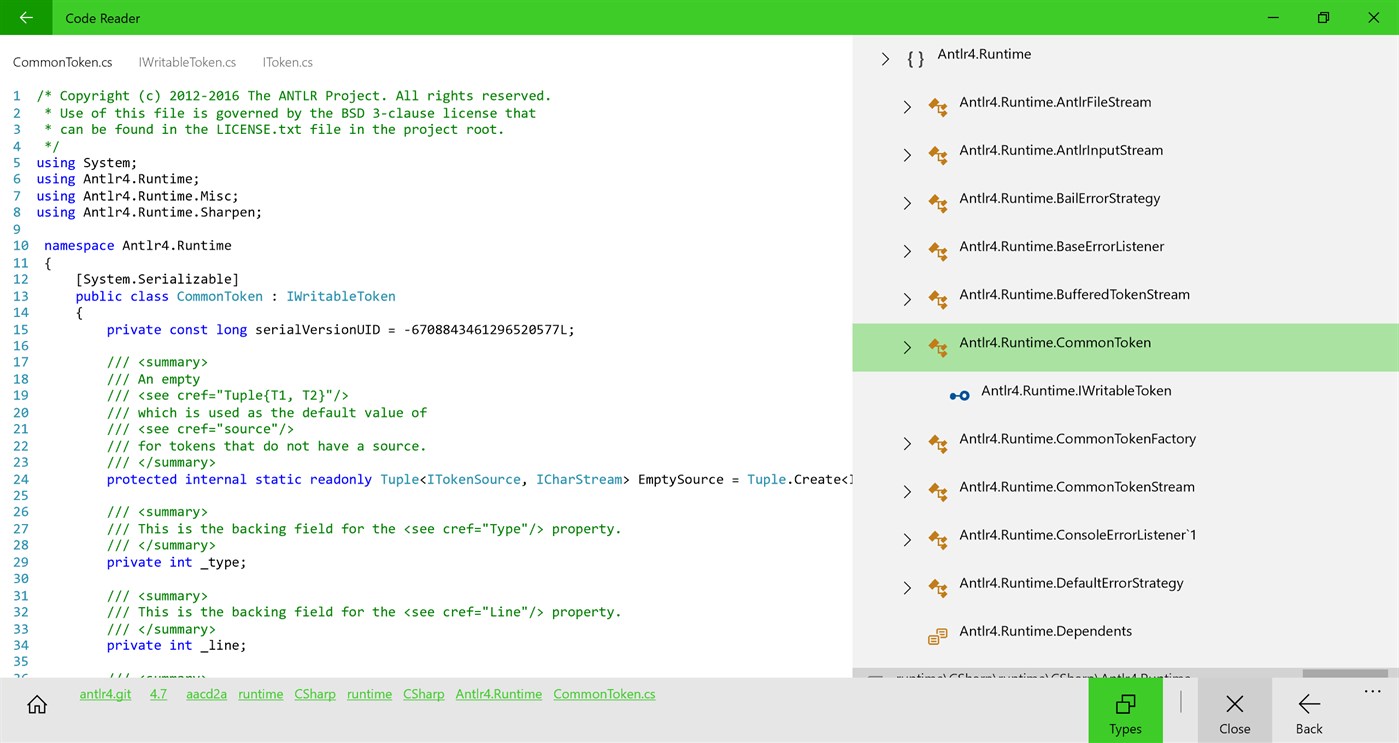Open the more options ellipsis menu
Viewport: 1399px width, 743px height.
tap(1371, 692)
